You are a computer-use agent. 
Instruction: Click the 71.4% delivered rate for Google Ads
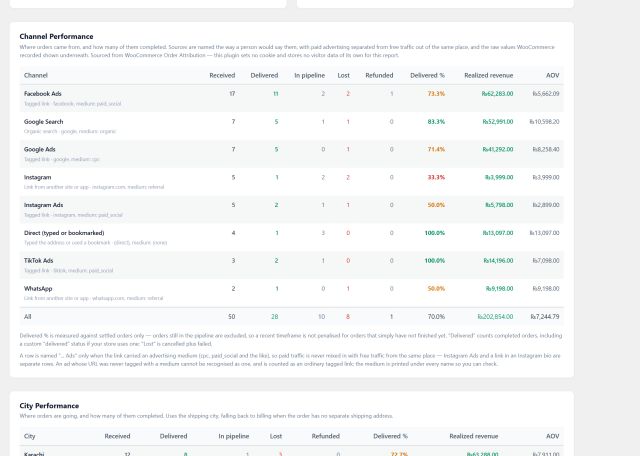436,149
